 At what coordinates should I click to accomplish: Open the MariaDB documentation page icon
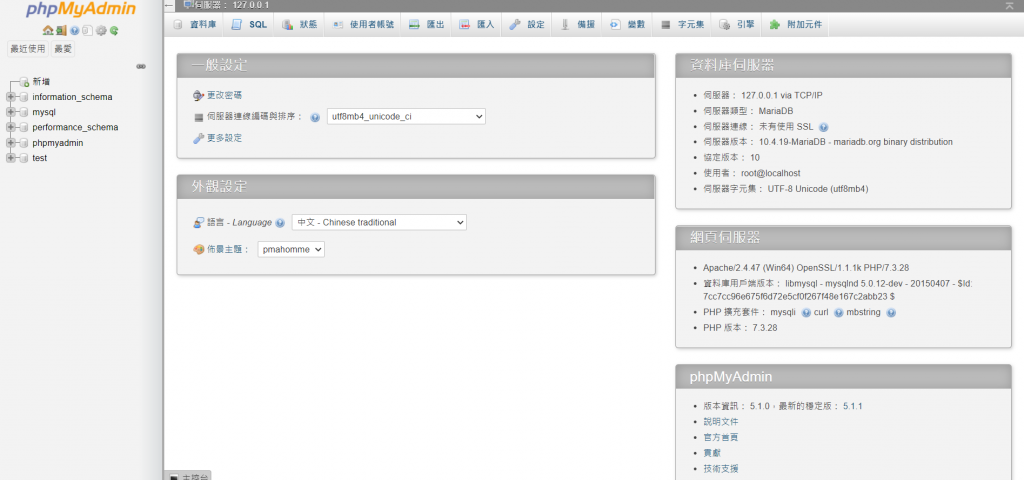pyautogui.click(x=88, y=30)
